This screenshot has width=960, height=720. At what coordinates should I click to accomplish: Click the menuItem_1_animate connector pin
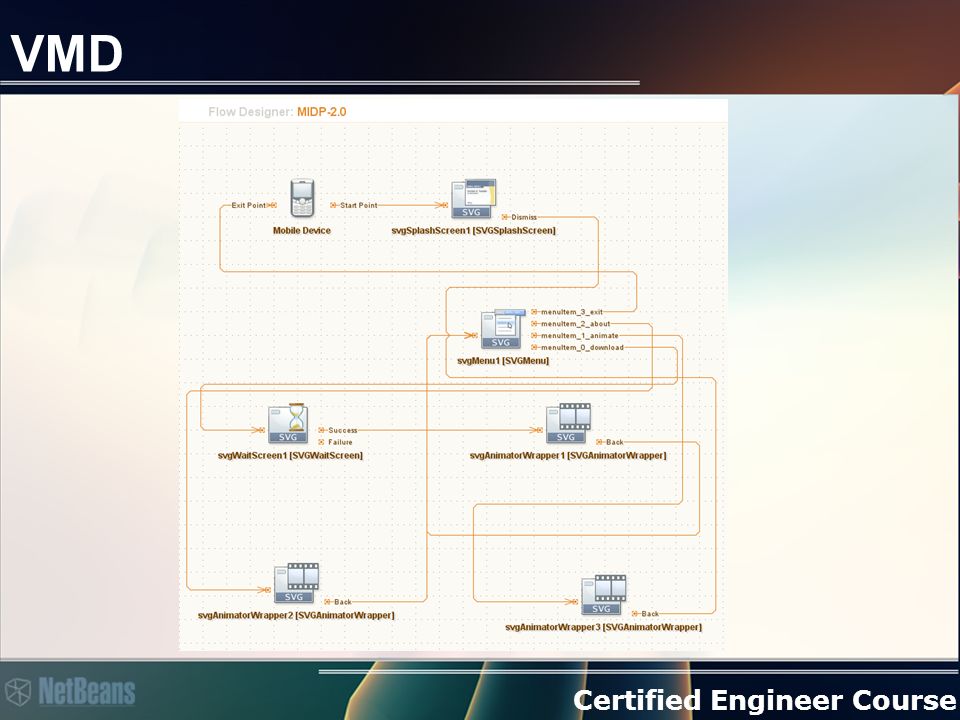click(534, 336)
